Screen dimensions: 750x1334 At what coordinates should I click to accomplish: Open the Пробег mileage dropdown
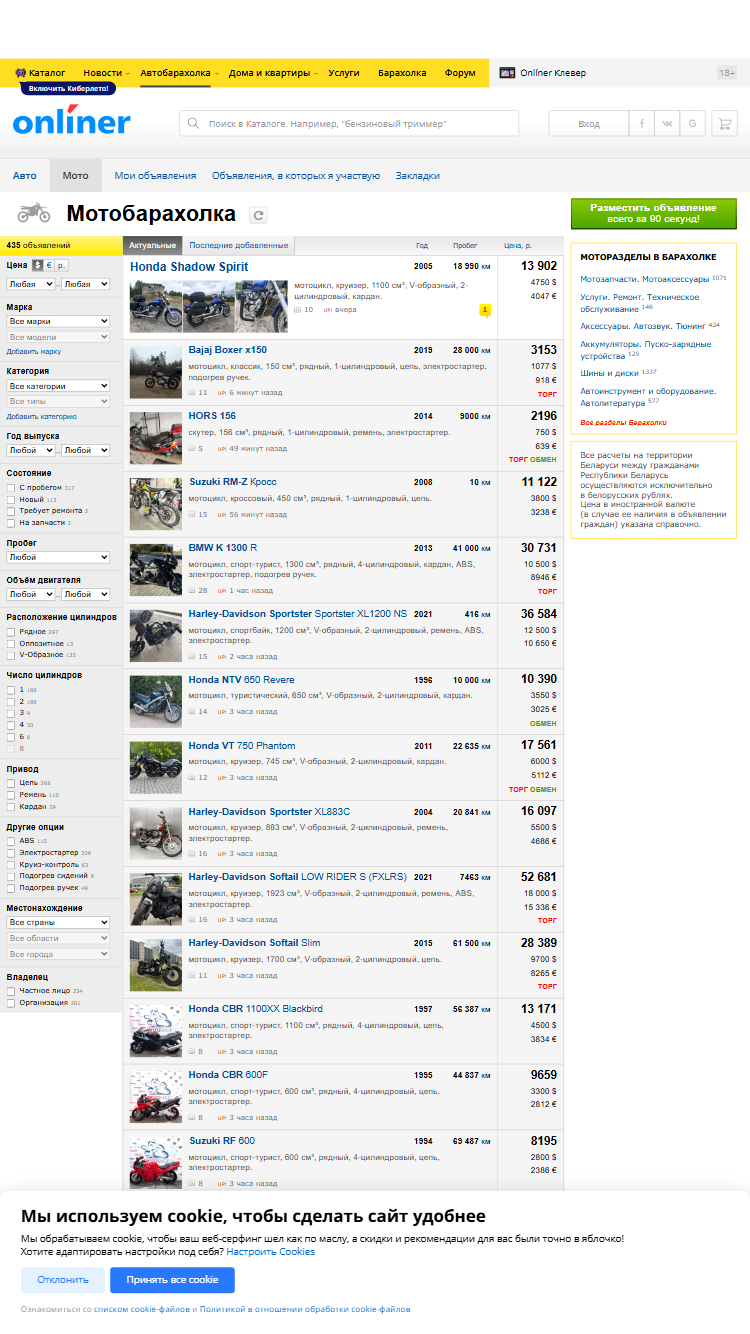[x=58, y=557]
